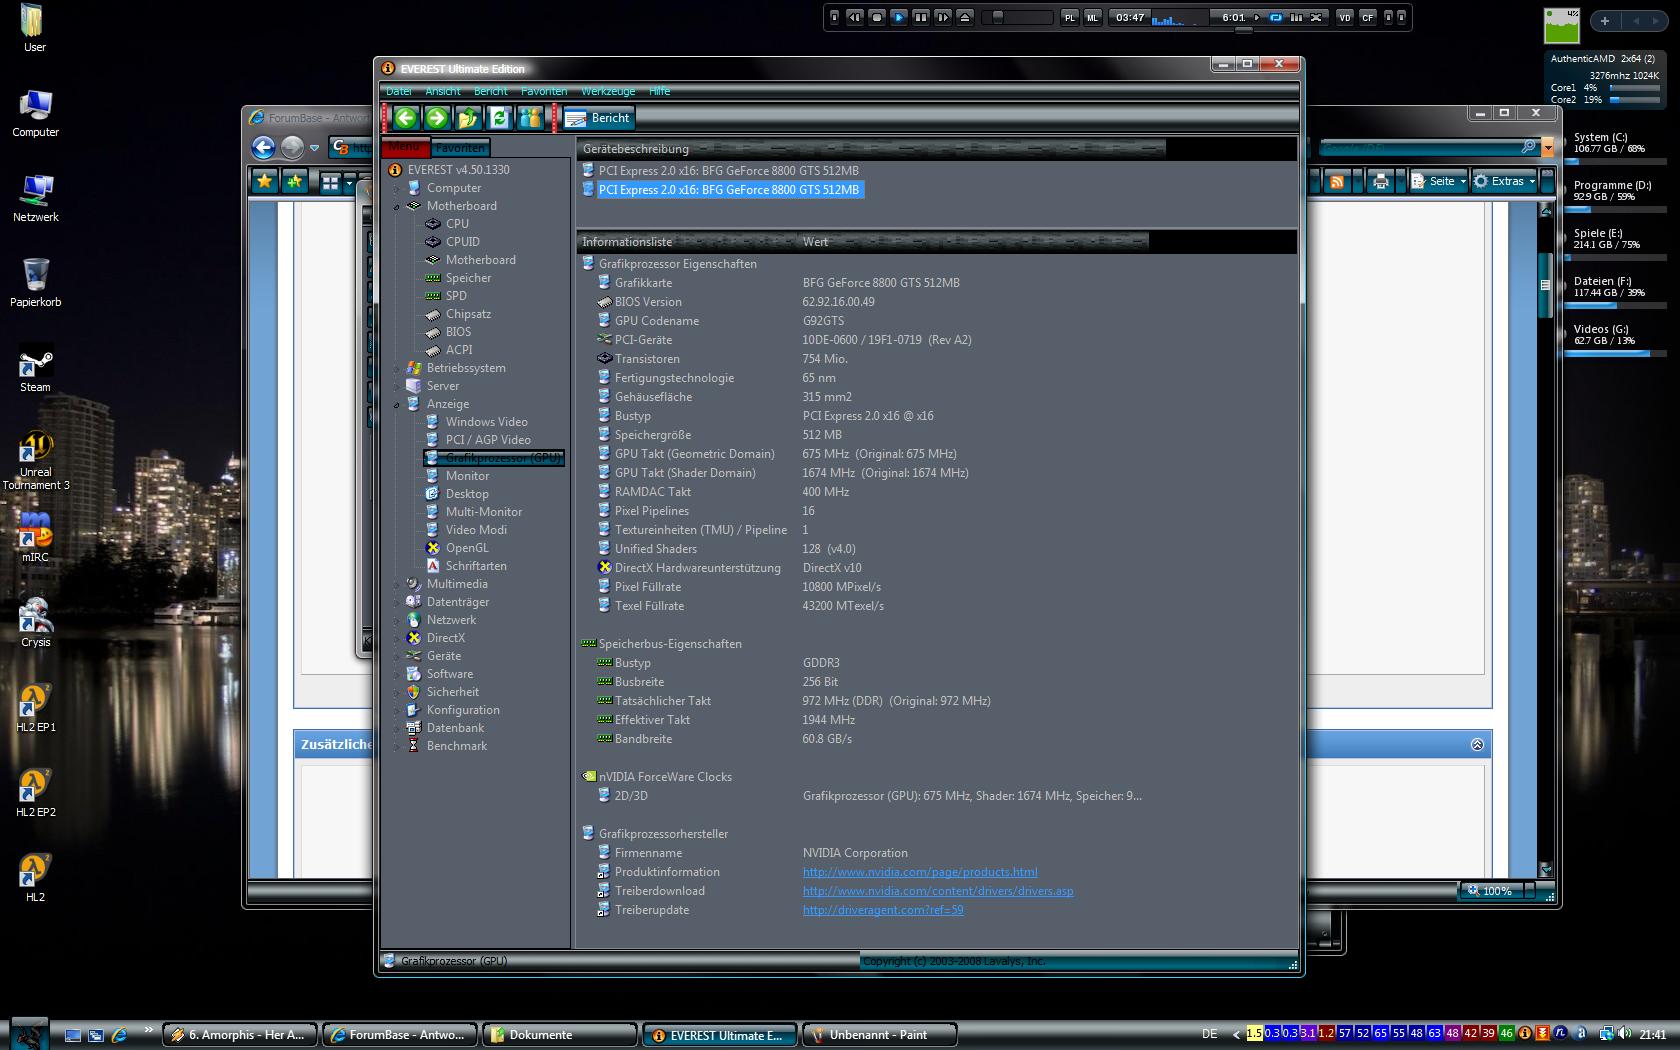Toggle the VD button in media player
This screenshot has height=1050, width=1680.
pos(1345,17)
